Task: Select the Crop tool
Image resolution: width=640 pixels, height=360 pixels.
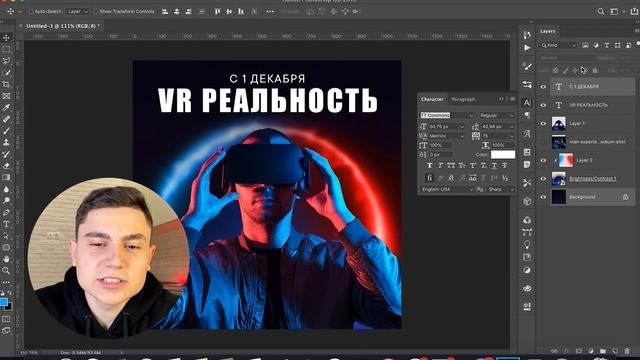Action: tap(6, 84)
